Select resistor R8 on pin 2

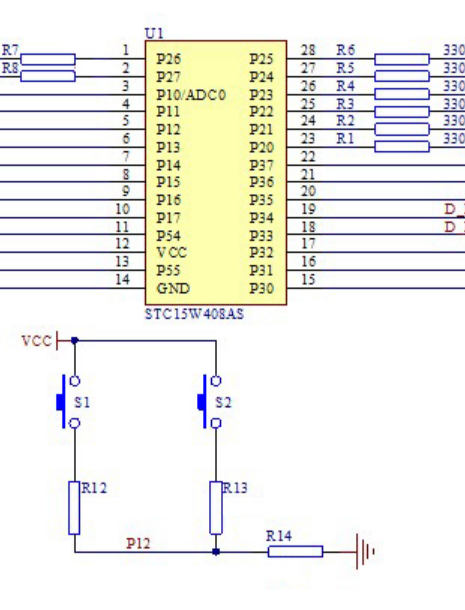point(47,76)
